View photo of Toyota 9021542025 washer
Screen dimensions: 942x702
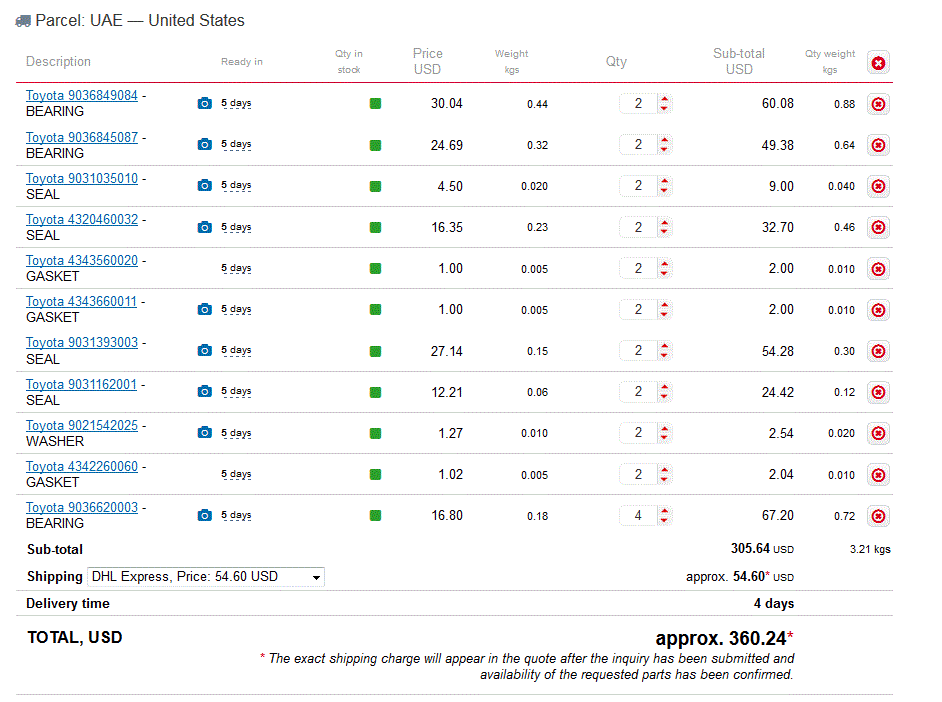pos(204,432)
